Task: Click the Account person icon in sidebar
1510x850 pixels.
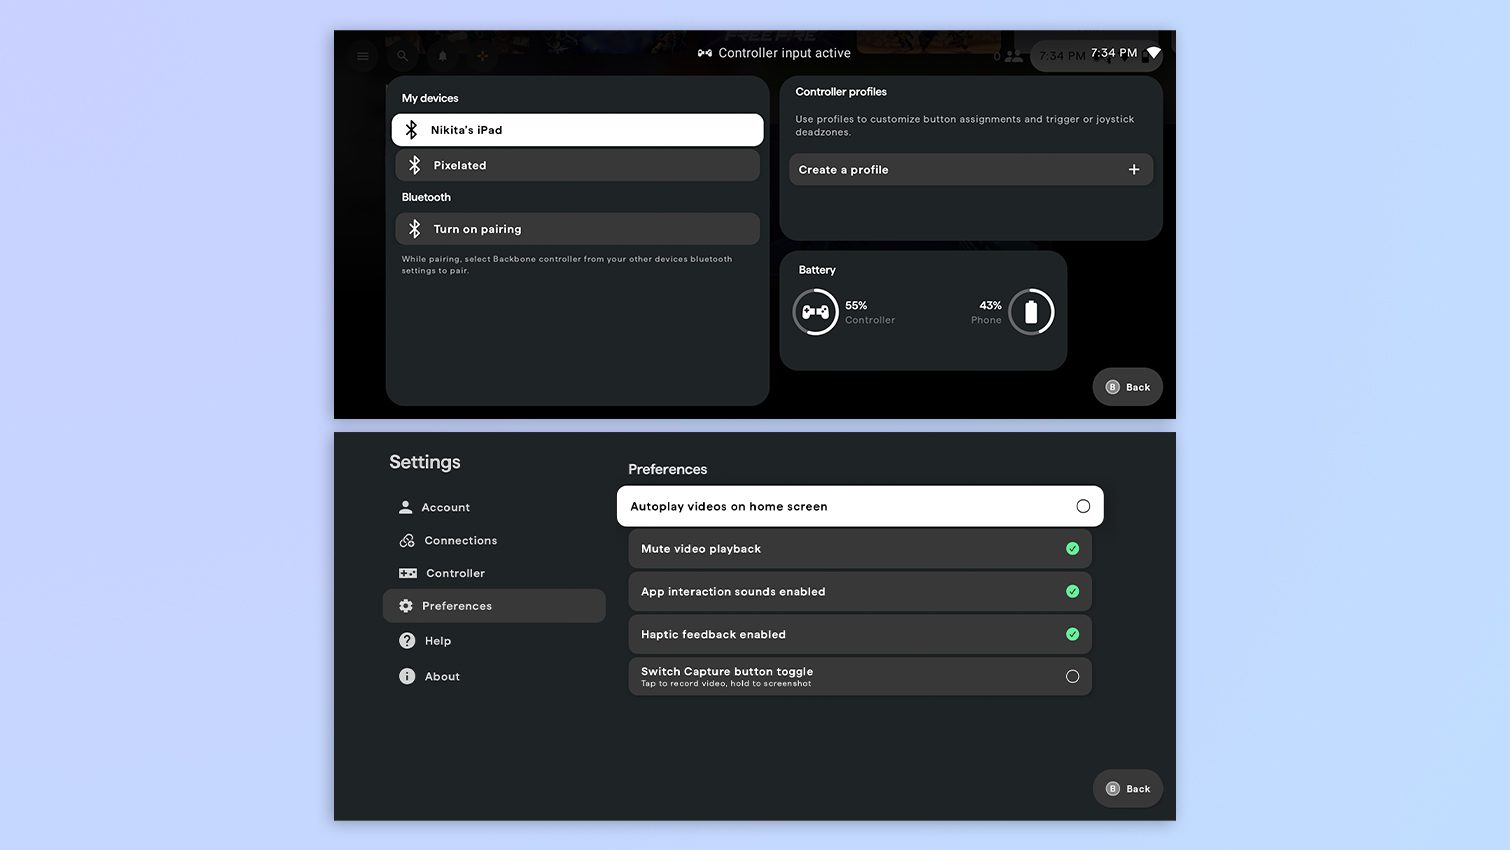Action: (406, 506)
